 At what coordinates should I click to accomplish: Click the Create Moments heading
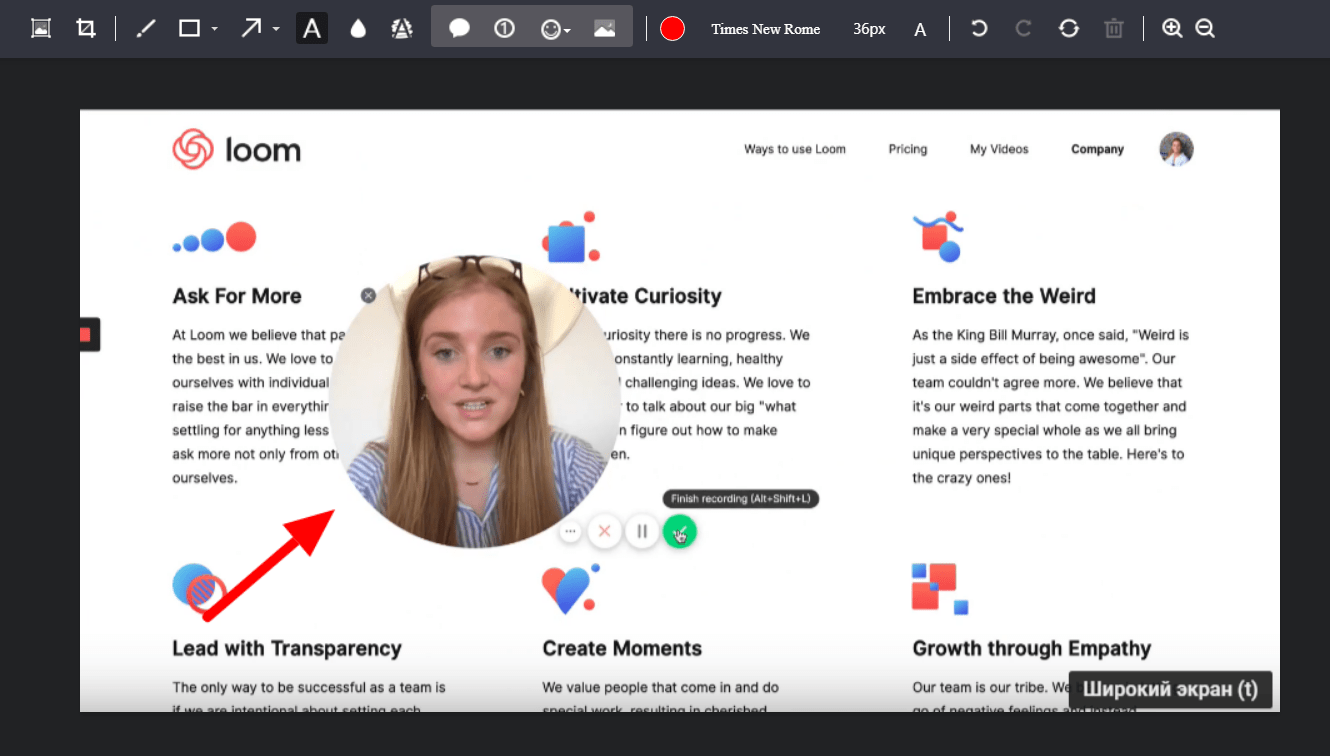pyautogui.click(x=622, y=648)
